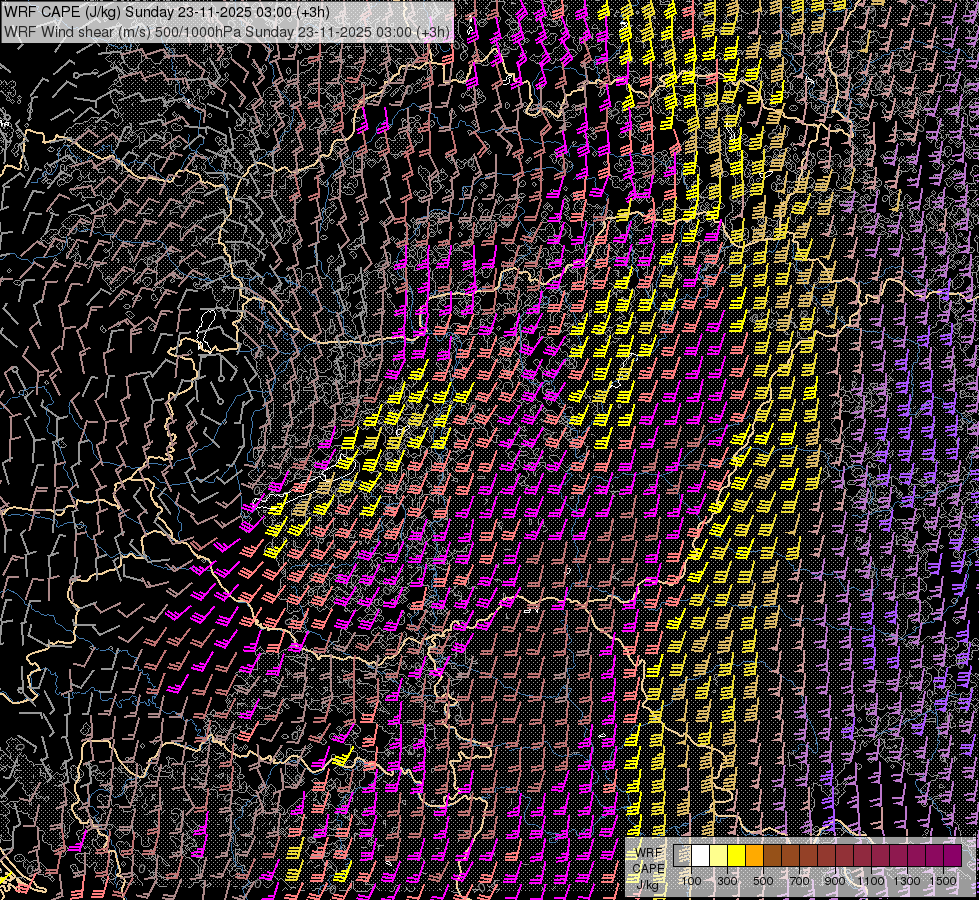Click the "WRF CAPE J/kg" legend title
Image resolution: width=979 pixels, height=900 pixels.
[649, 868]
